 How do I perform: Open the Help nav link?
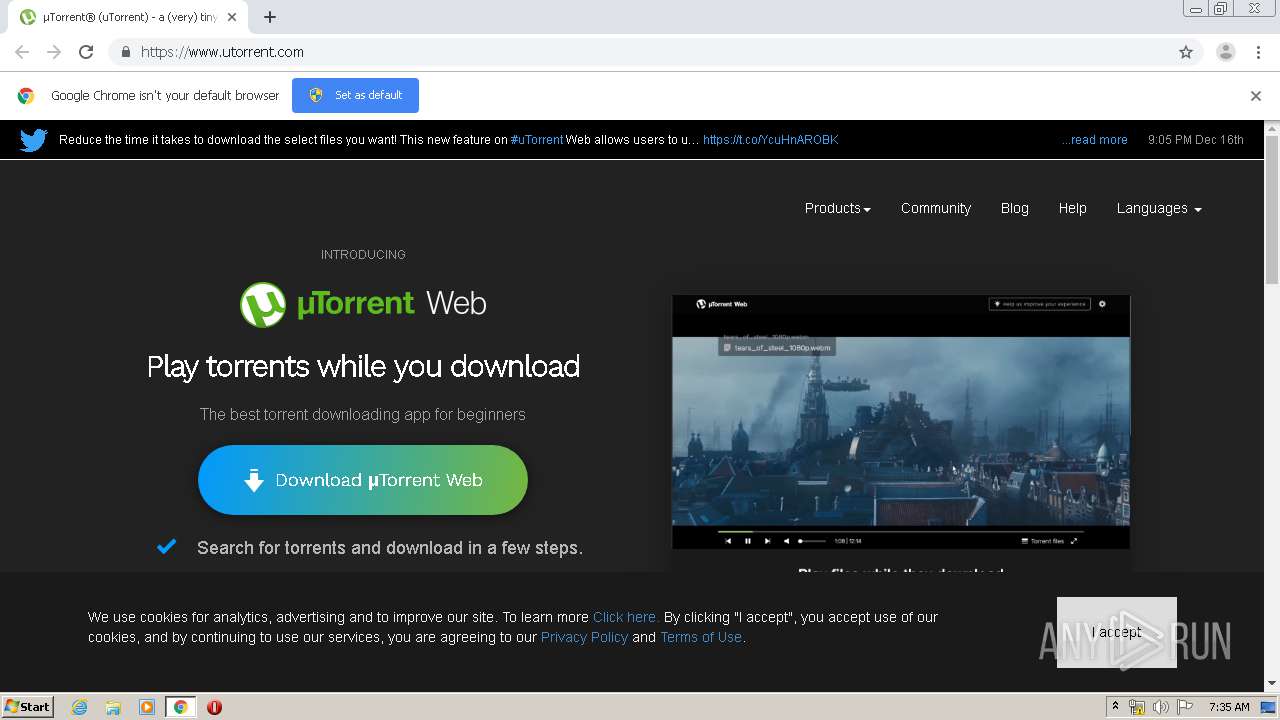(1073, 208)
